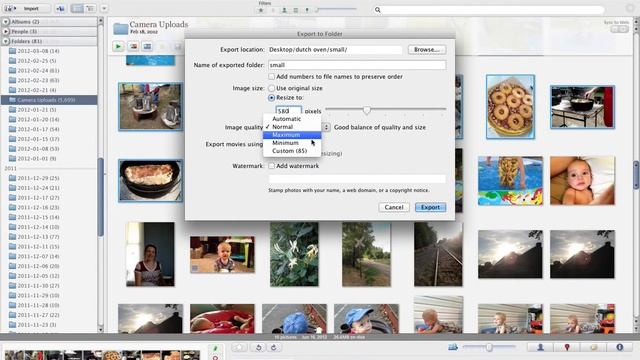Show the People panel icon
640x360 pixels.
[x=540, y=347]
